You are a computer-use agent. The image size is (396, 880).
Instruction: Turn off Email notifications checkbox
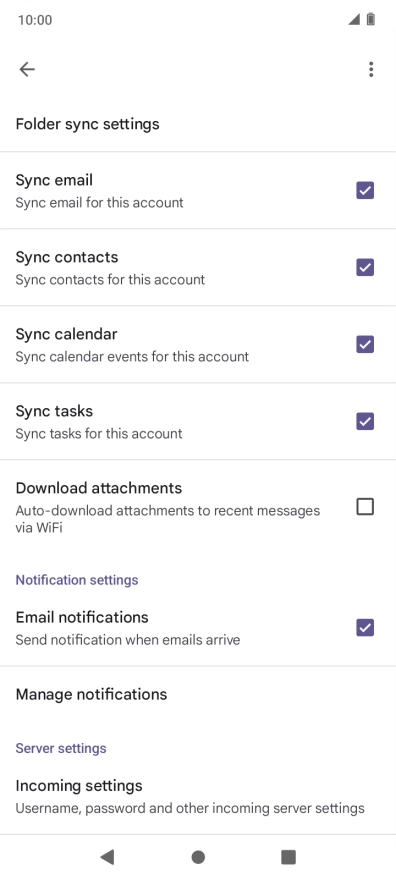(365, 627)
